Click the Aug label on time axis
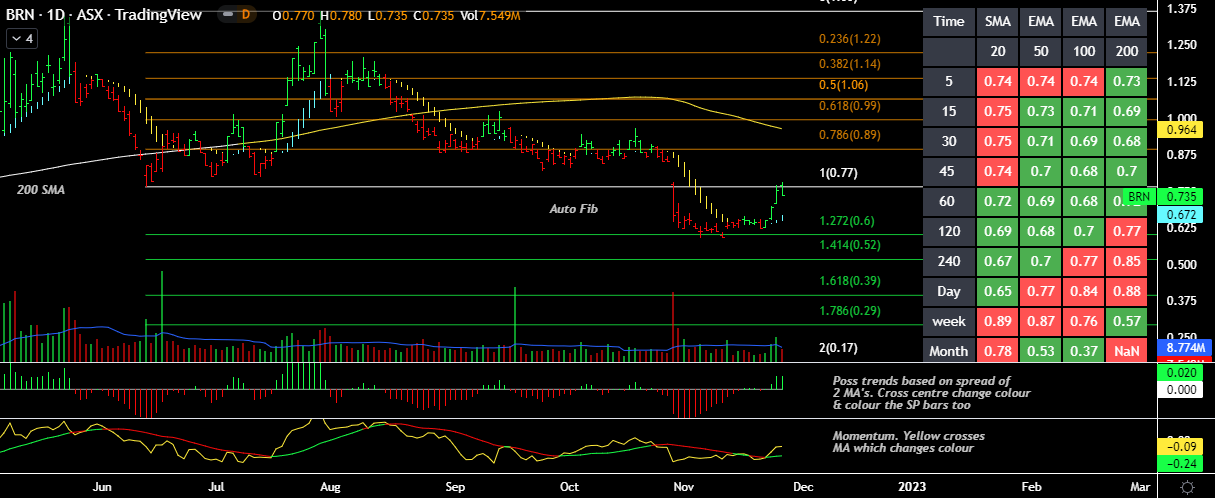The height and width of the screenshot is (498, 1215). coord(330,487)
